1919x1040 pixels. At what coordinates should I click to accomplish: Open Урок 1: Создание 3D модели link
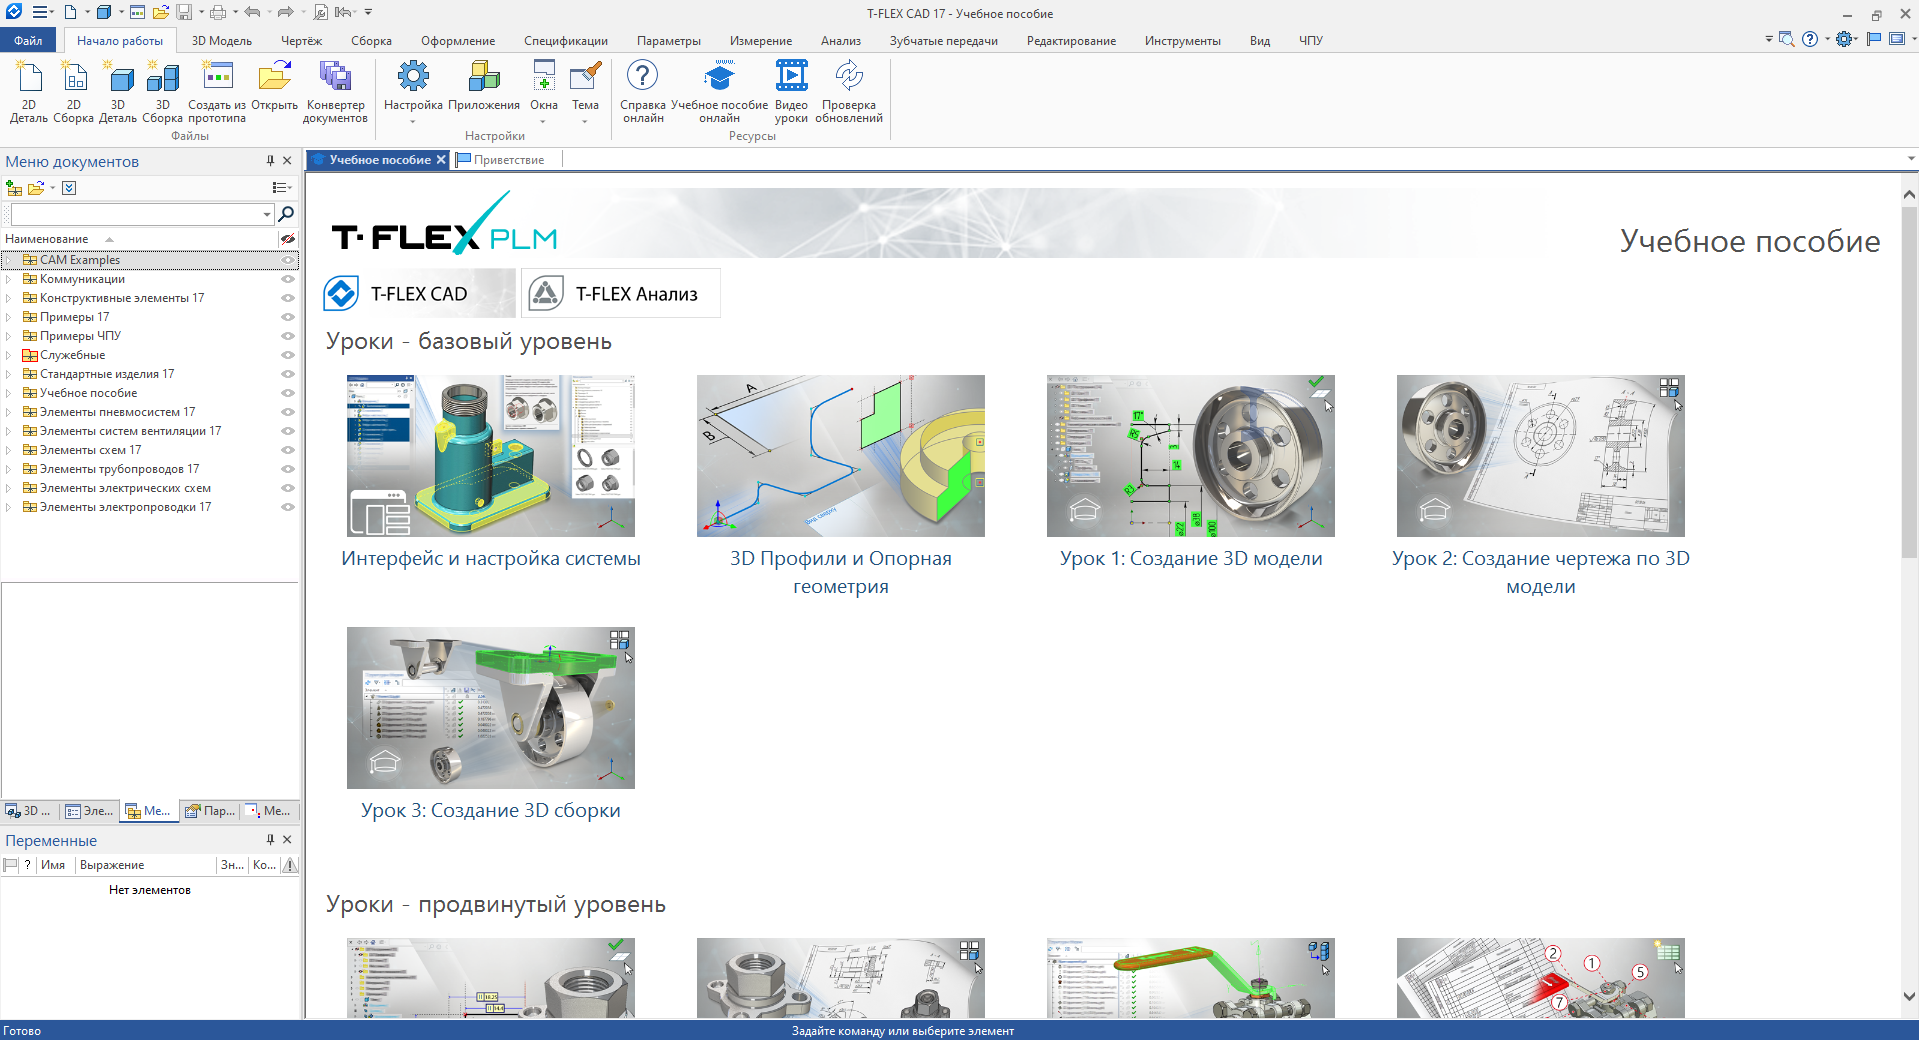pos(1191,559)
